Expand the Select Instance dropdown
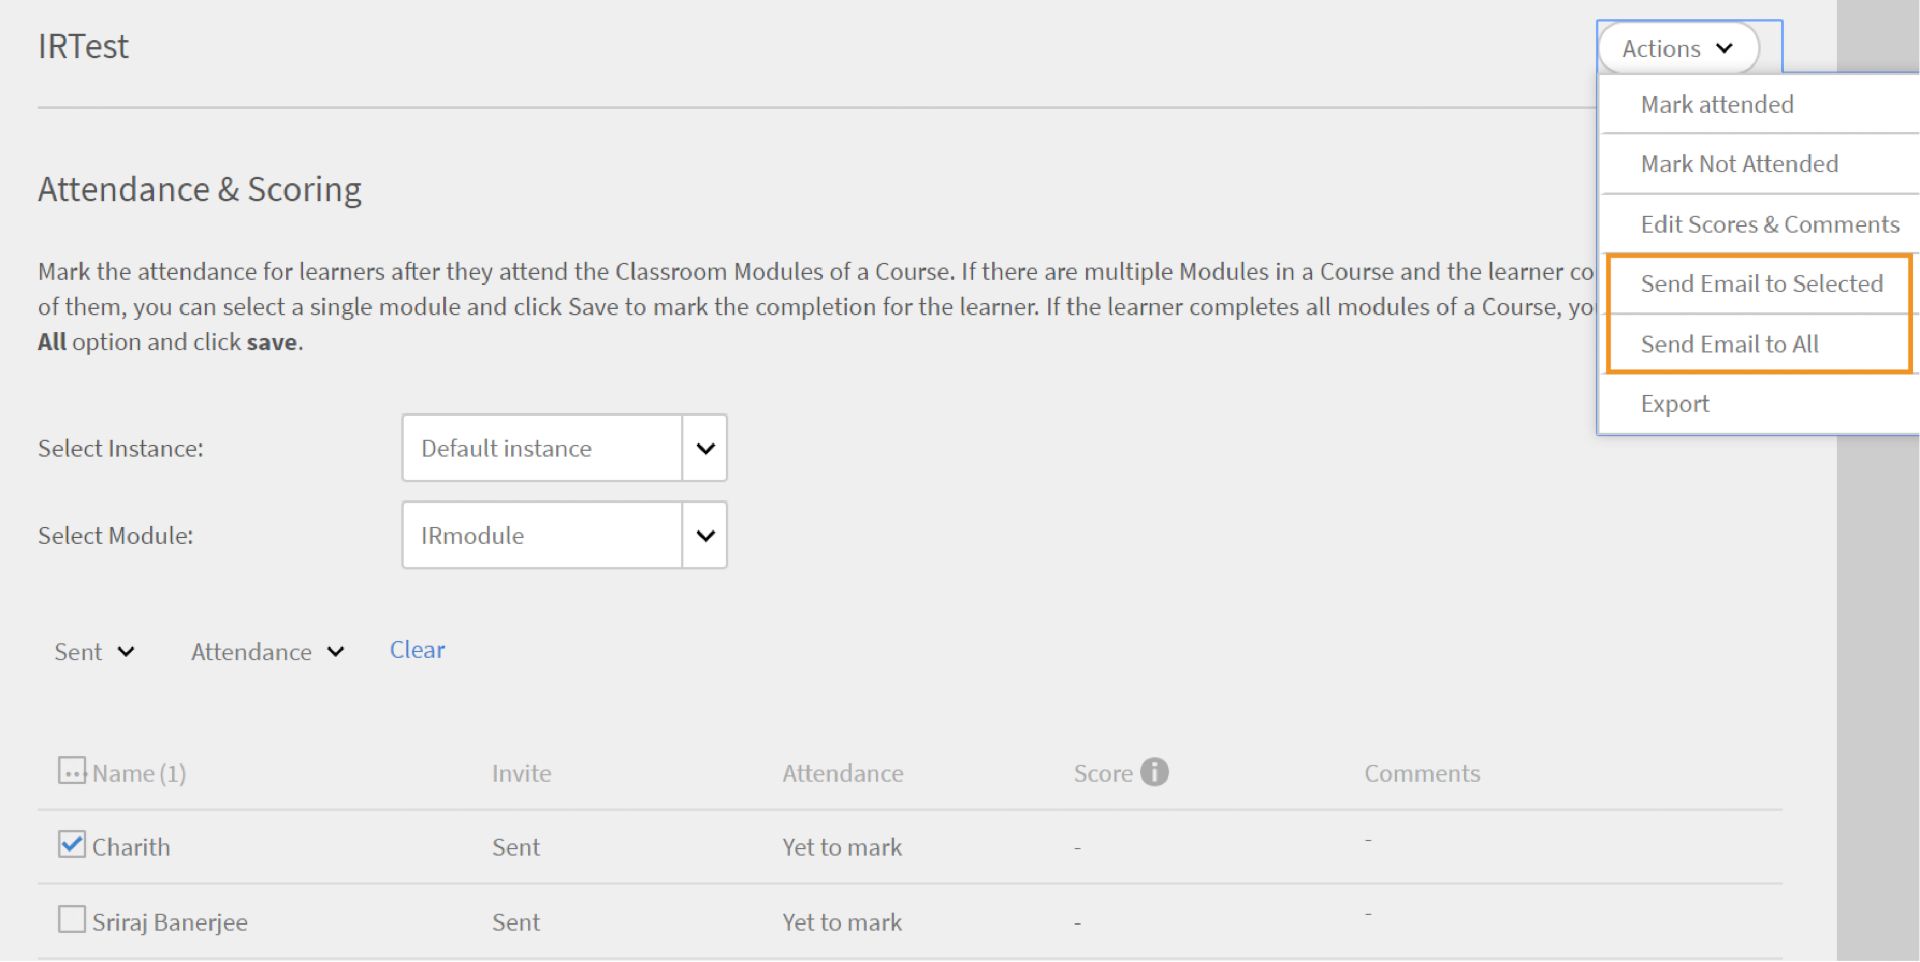The image size is (1920, 962). tap(704, 448)
